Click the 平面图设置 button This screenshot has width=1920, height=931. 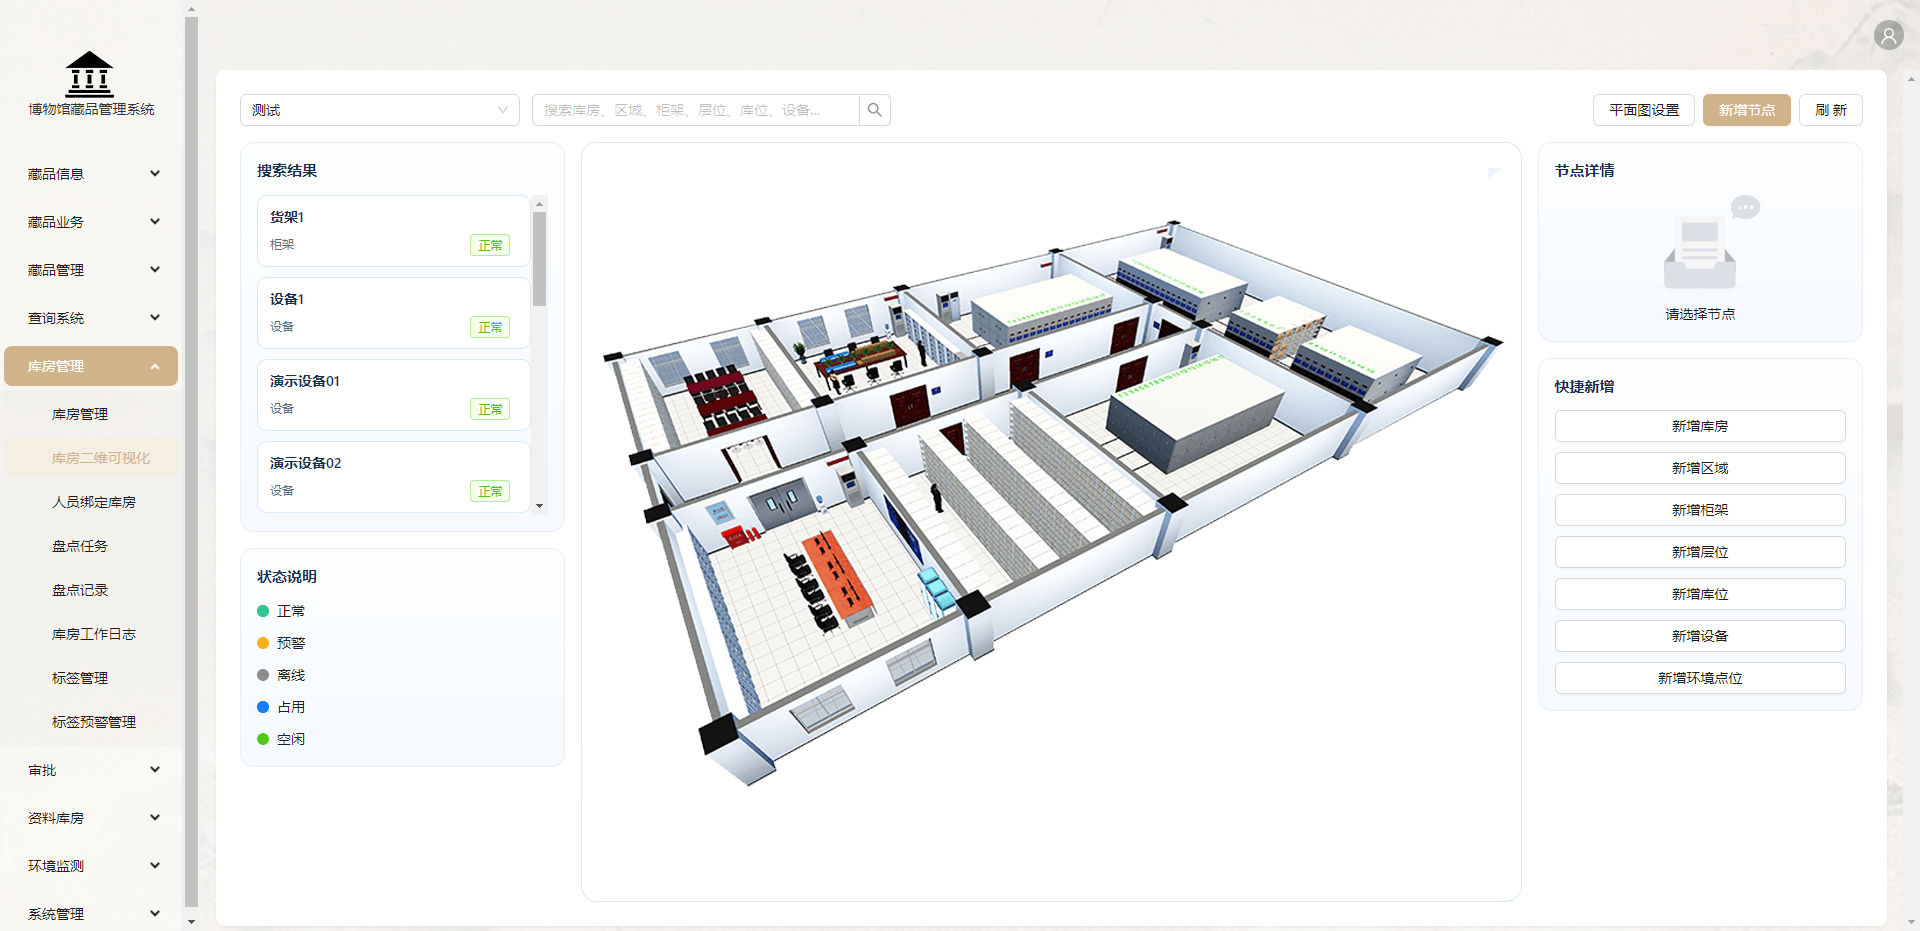(1644, 110)
